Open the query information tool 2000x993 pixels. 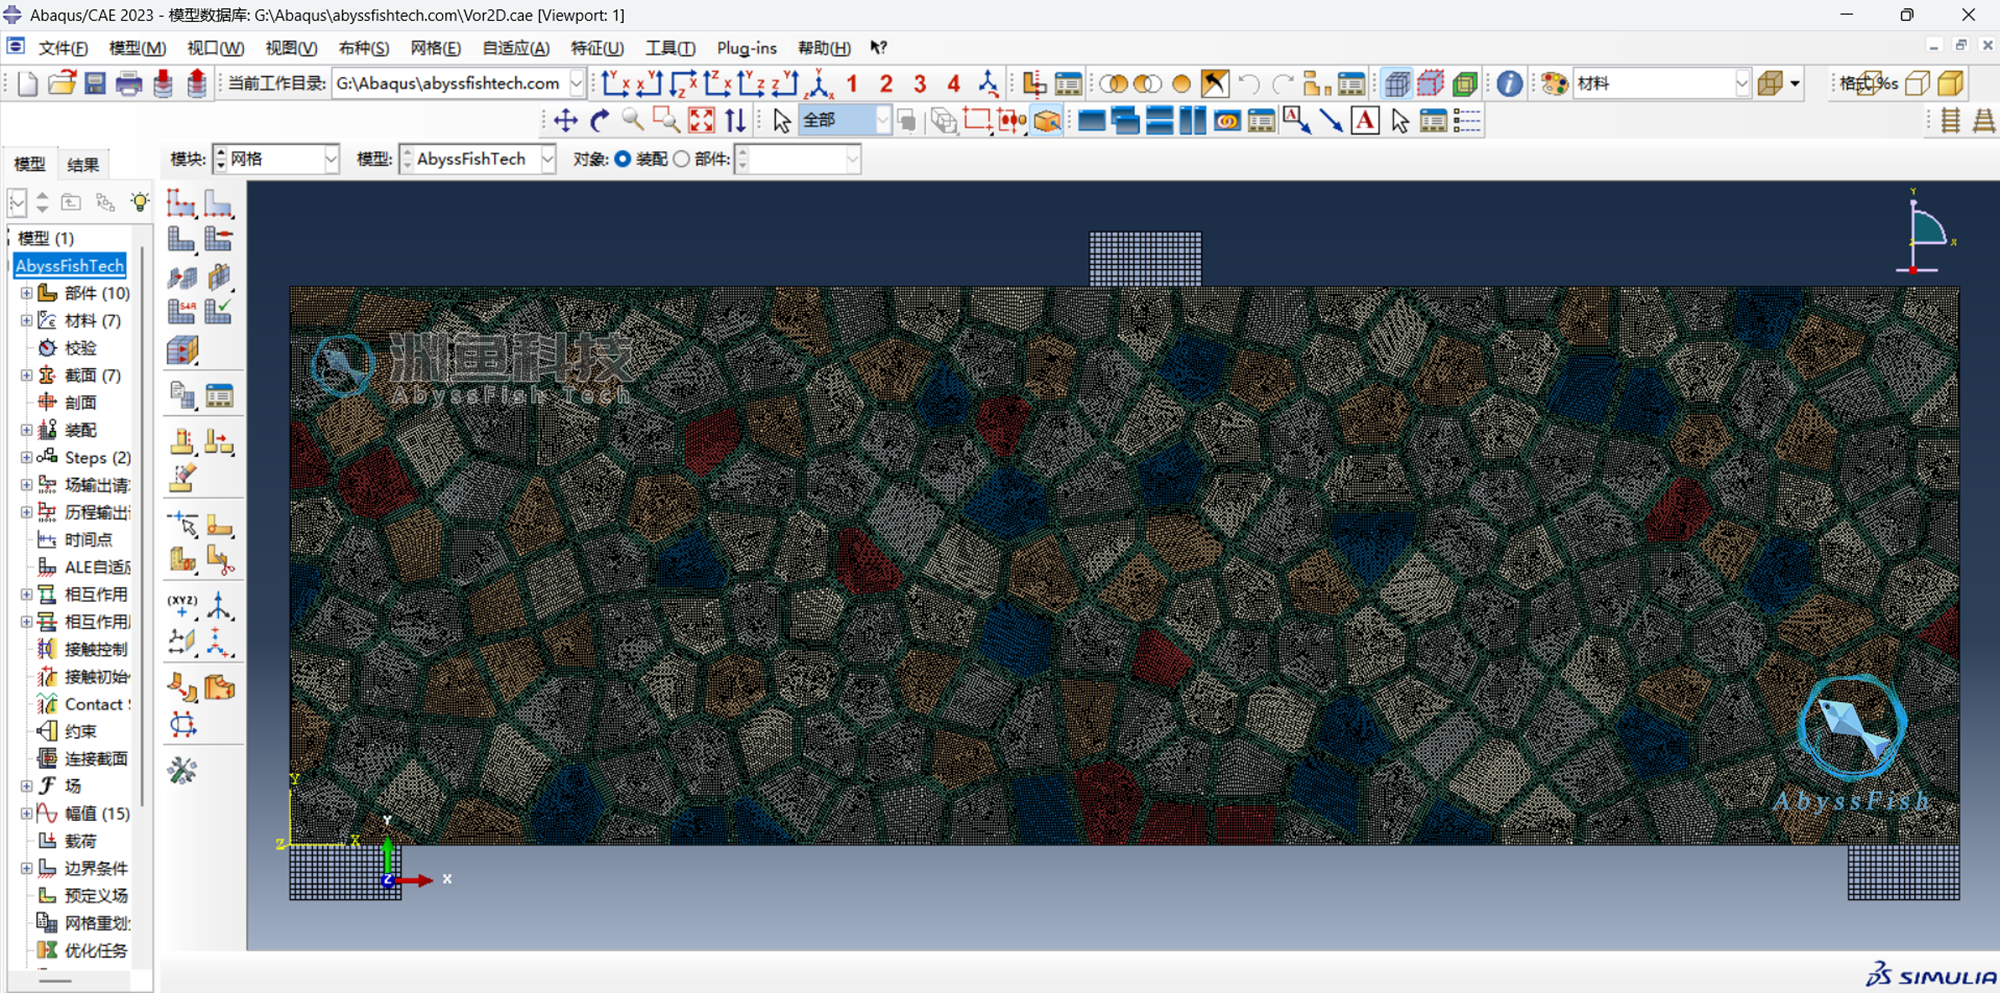(1510, 84)
